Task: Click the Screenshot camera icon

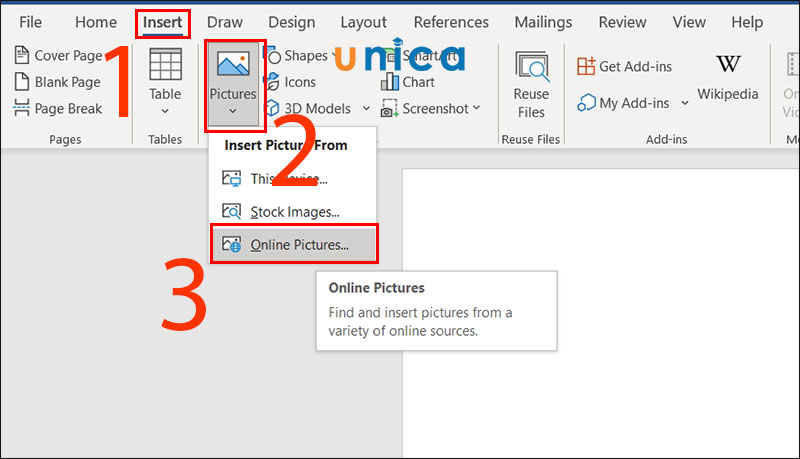Action: click(x=390, y=108)
